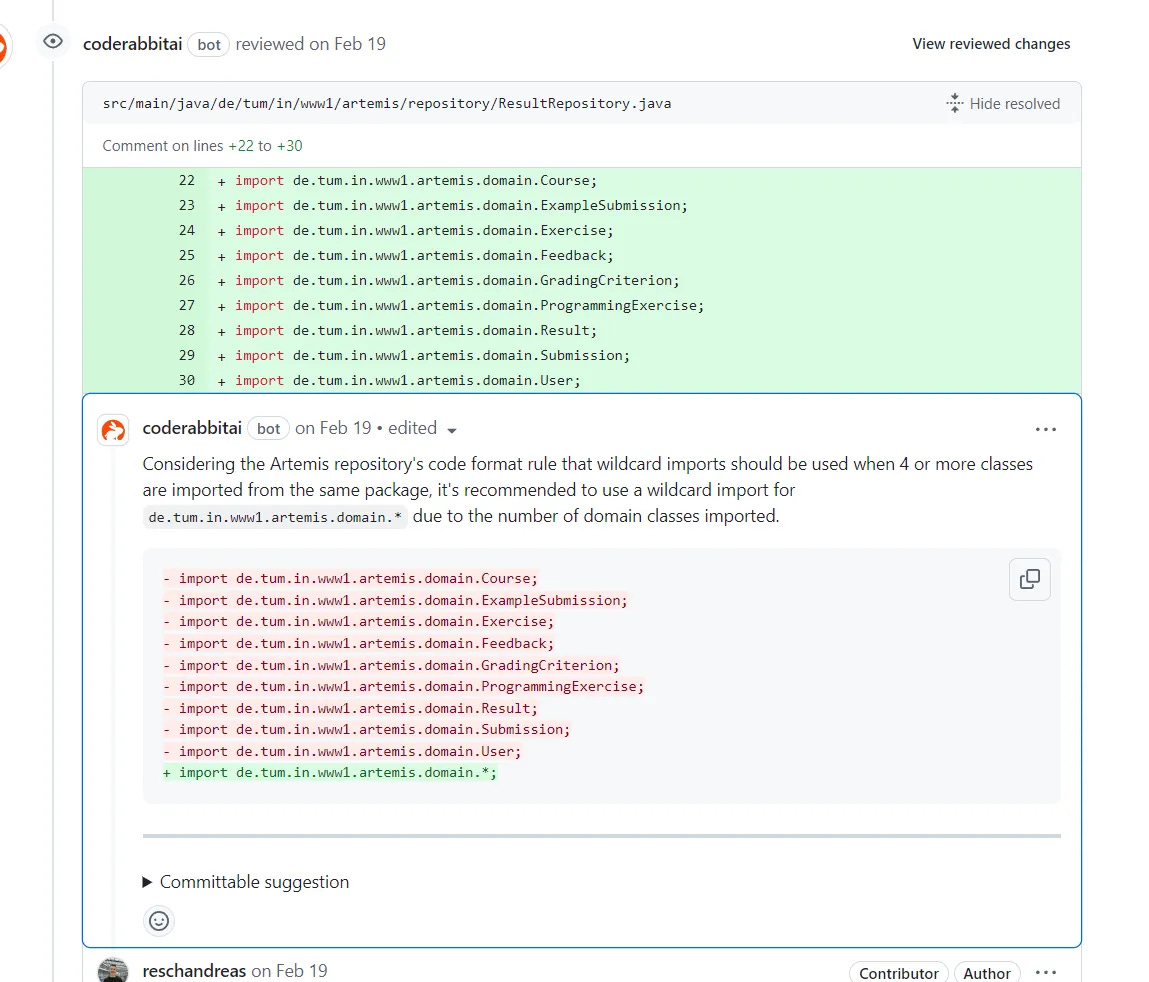Expand Committable suggestion details
Image resolution: width=1149 pixels, height=982 pixels.
click(x=246, y=882)
